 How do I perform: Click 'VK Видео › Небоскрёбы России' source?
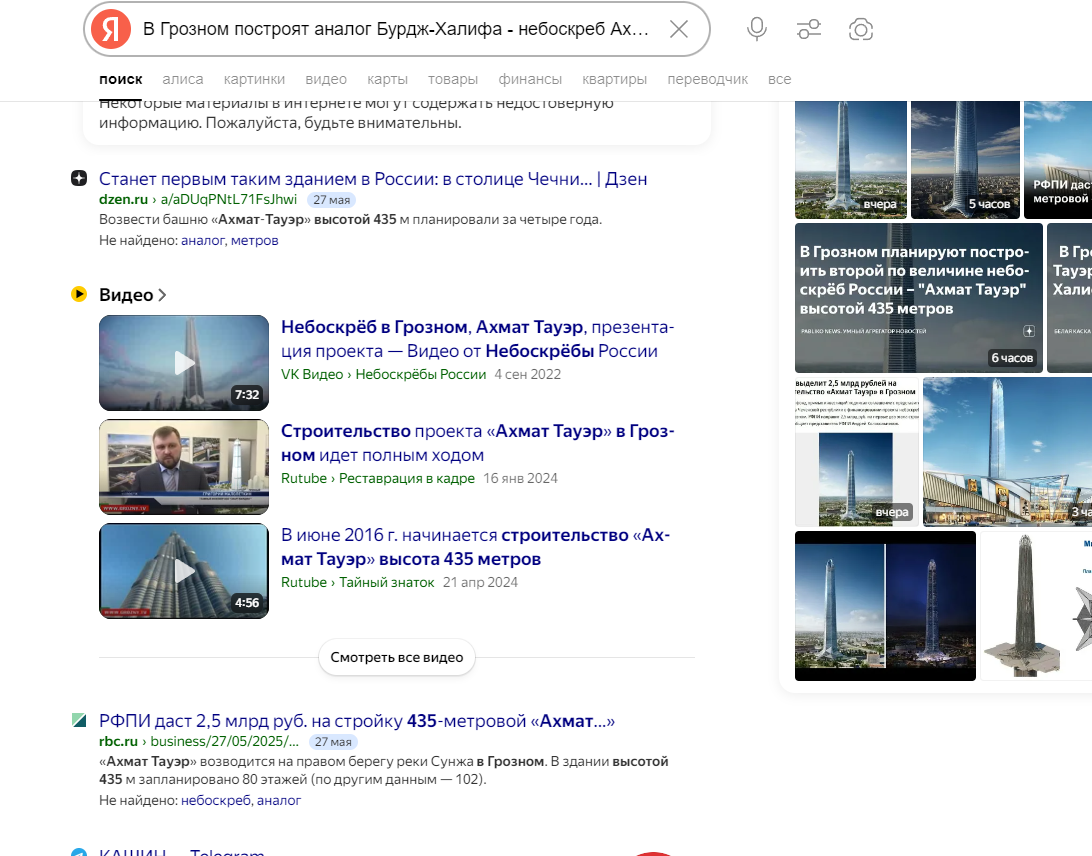(x=383, y=375)
